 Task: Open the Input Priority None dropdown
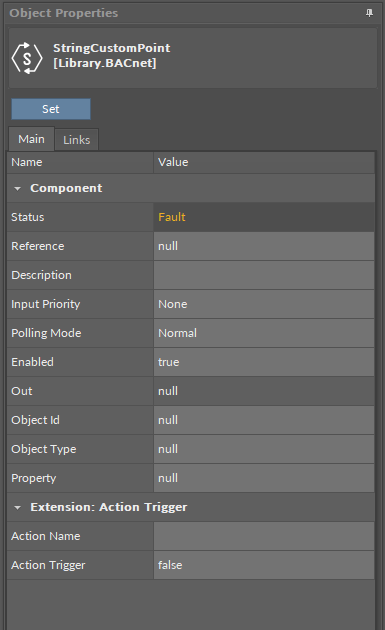click(x=264, y=304)
